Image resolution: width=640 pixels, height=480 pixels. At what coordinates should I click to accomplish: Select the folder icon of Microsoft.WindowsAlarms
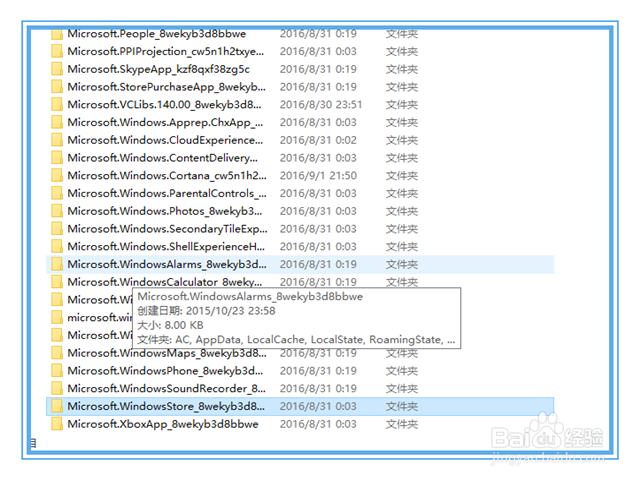pyautogui.click(x=57, y=264)
